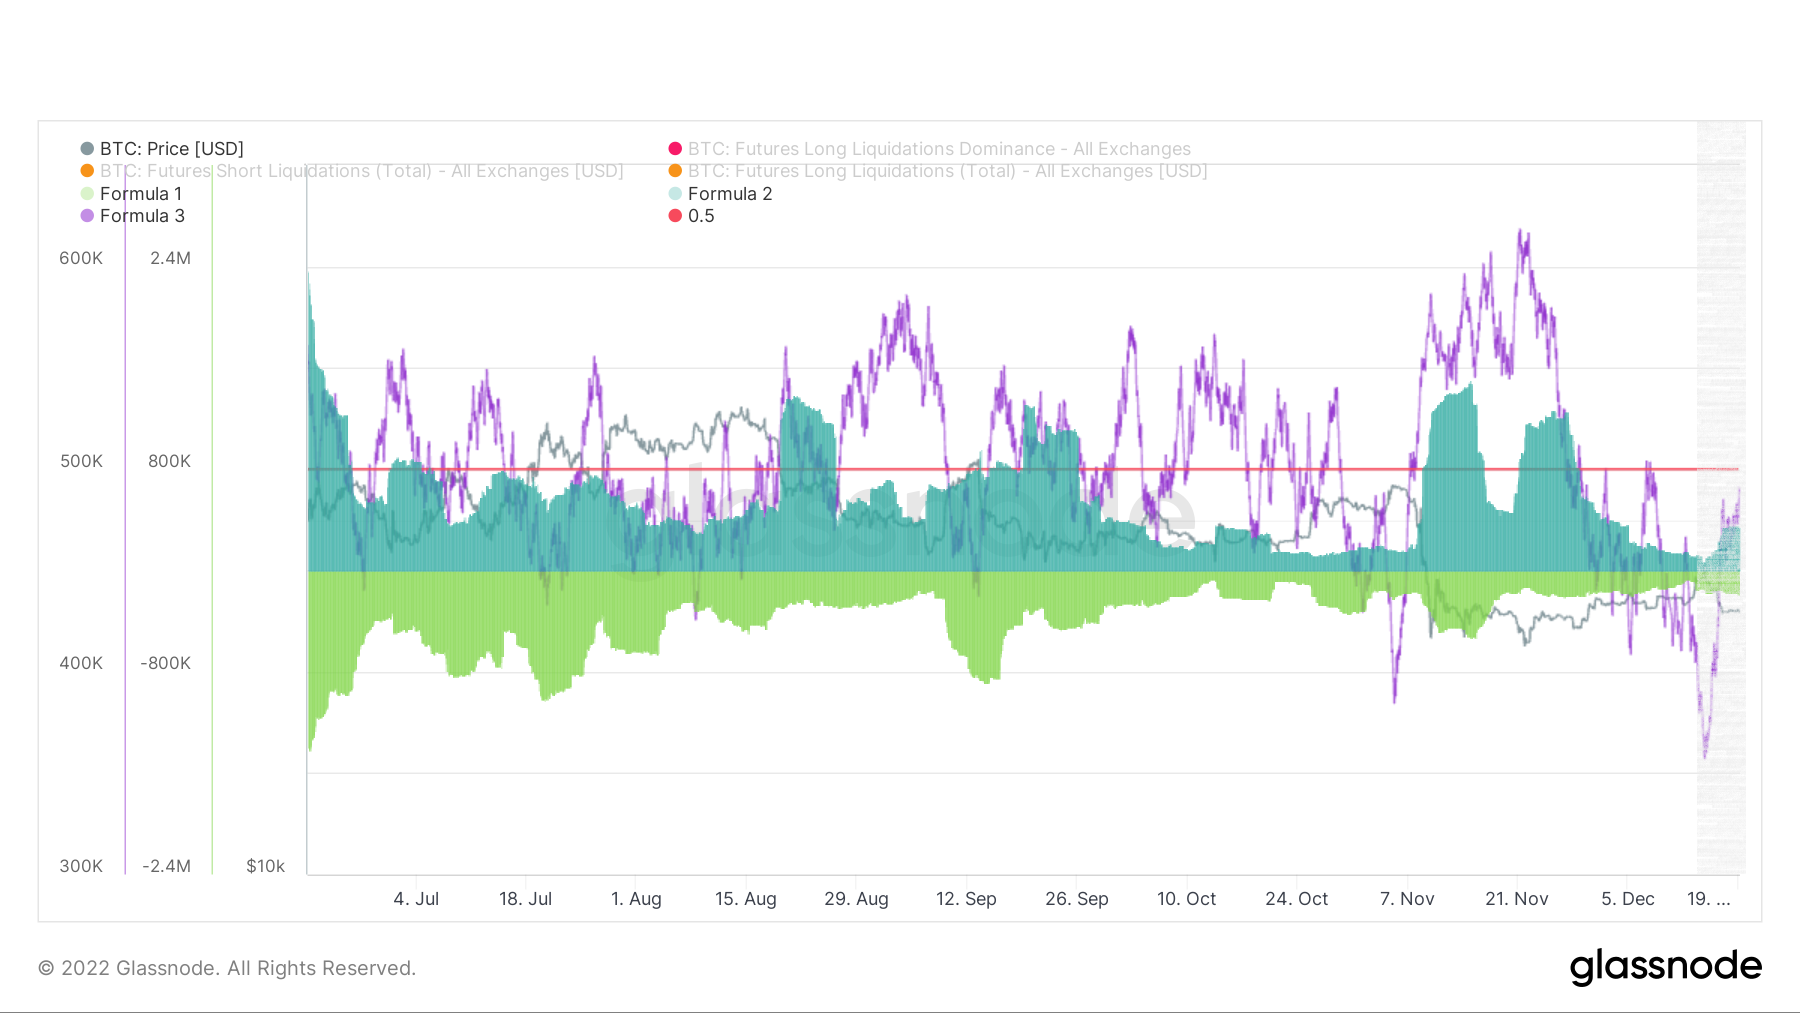Click the '12. Sep' x-axis label
The image size is (1800, 1013).
pyautogui.click(x=966, y=899)
